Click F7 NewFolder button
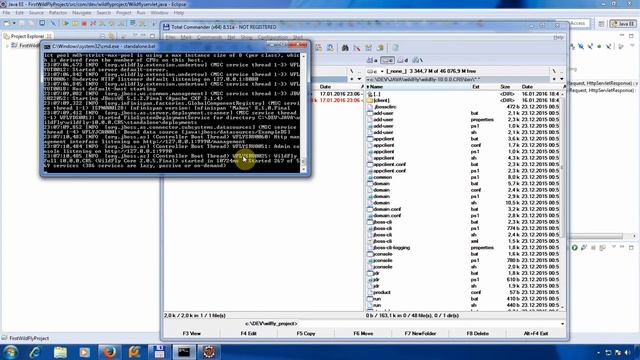640x360 pixels. 420,333
